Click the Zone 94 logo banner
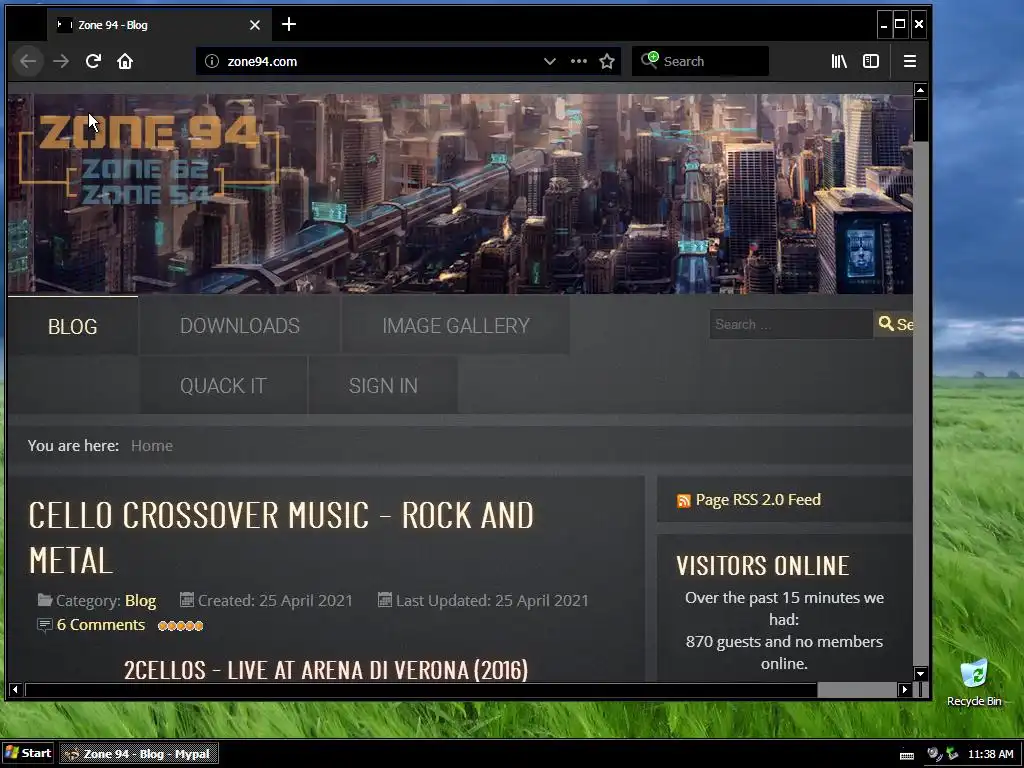The width and height of the screenshot is (1024, 768). coord(149,159)
